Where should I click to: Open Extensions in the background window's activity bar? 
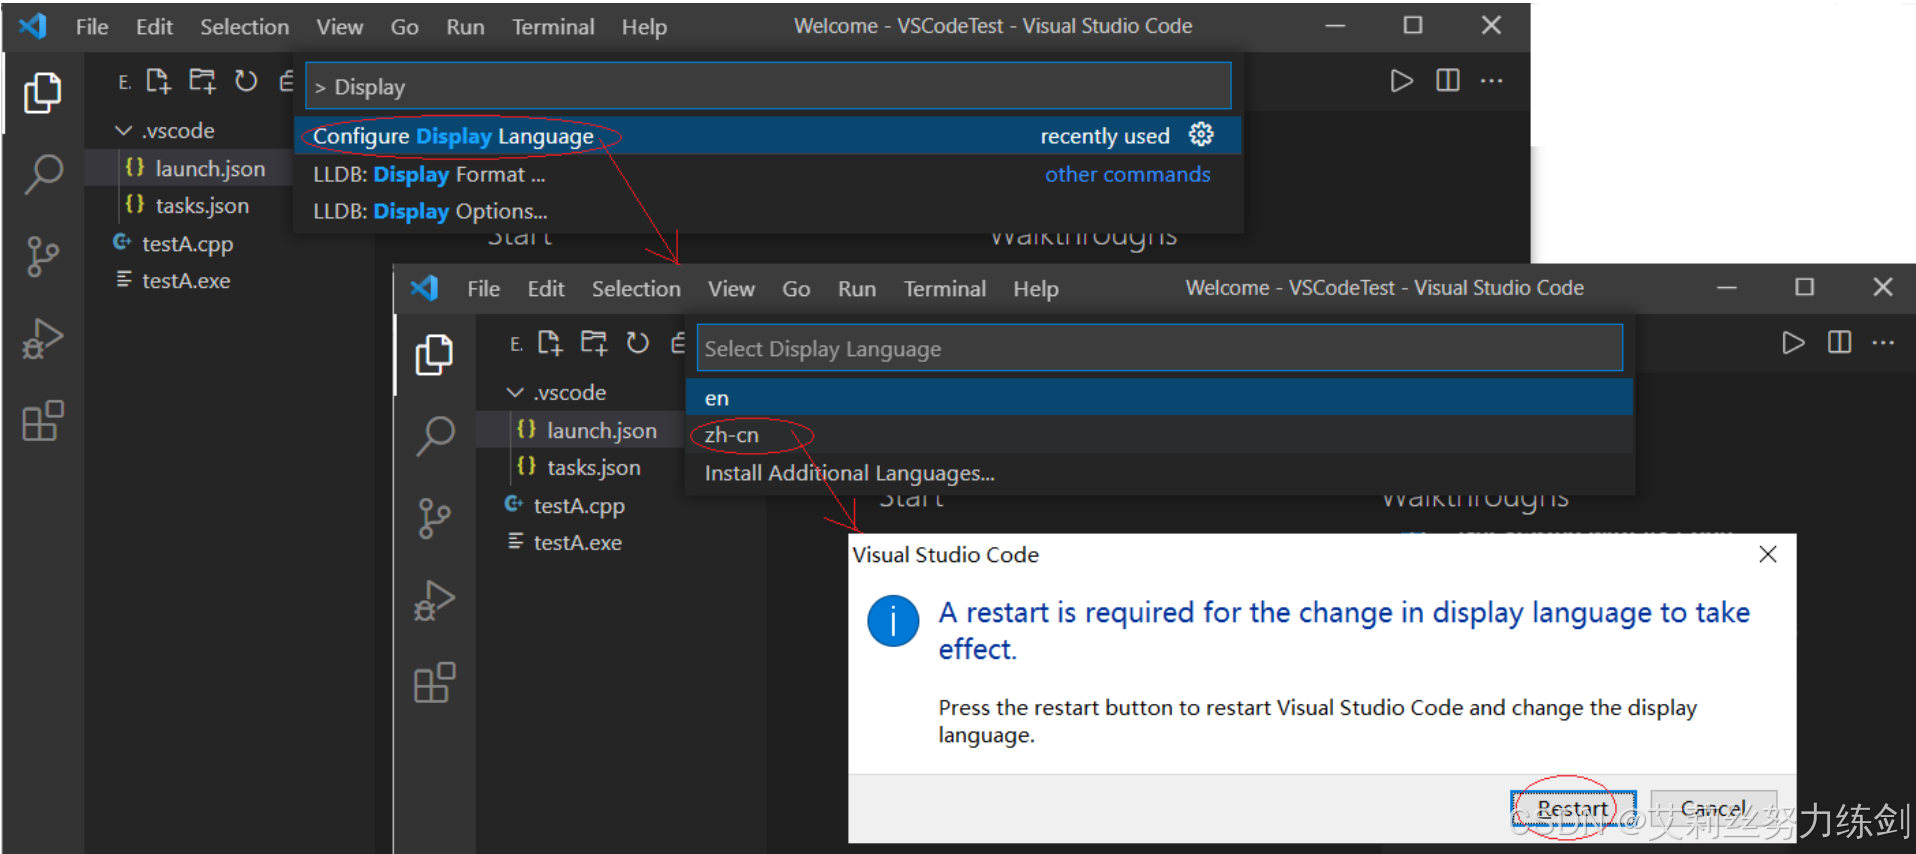click(x=43, y=421)
